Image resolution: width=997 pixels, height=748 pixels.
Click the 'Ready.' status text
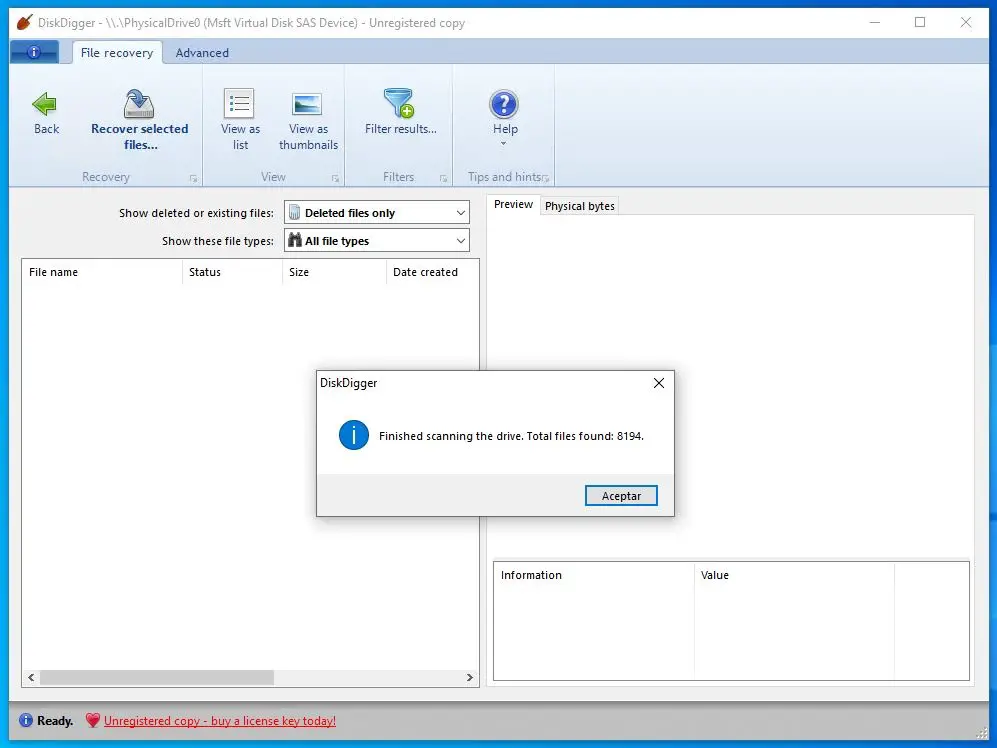pos(55,721)
